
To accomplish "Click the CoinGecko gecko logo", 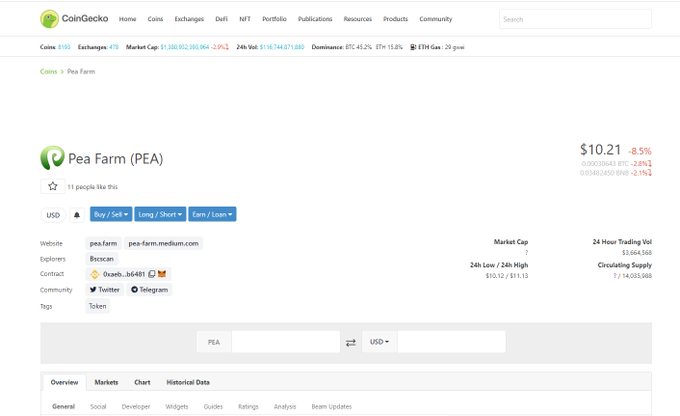I will coord(49,19).
